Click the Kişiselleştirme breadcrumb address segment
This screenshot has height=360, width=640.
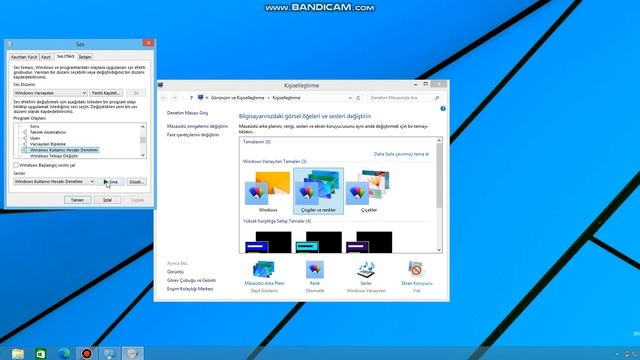tap(286, 98)
